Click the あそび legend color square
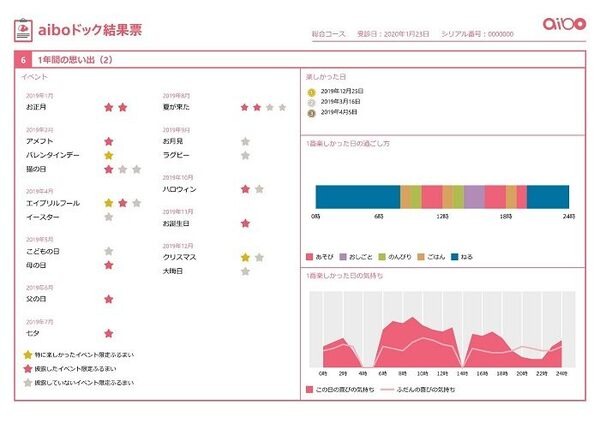 pyautogui.click(x=310, y=258)
